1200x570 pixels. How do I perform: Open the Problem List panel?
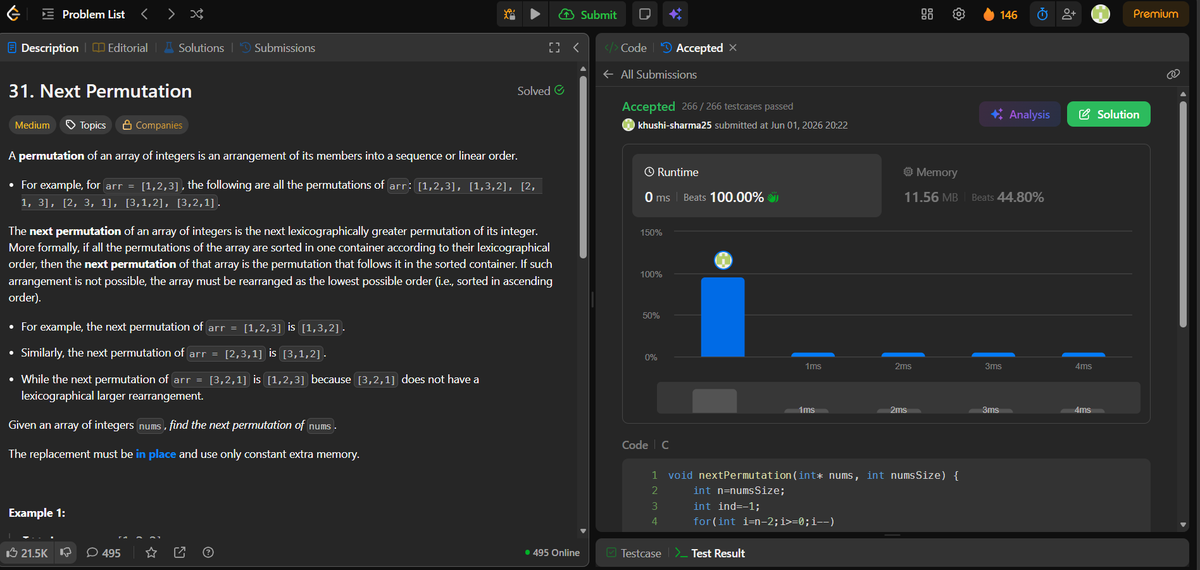click(x=84, y=14)
